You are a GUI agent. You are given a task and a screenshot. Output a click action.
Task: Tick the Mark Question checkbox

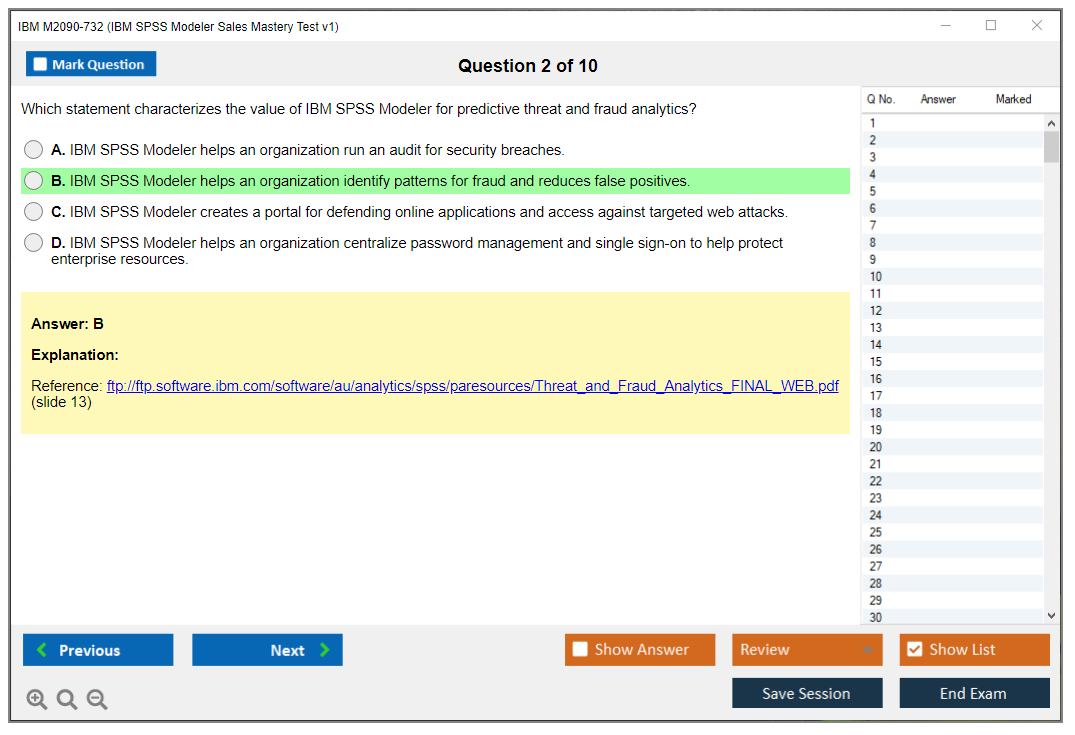(41, 65)
